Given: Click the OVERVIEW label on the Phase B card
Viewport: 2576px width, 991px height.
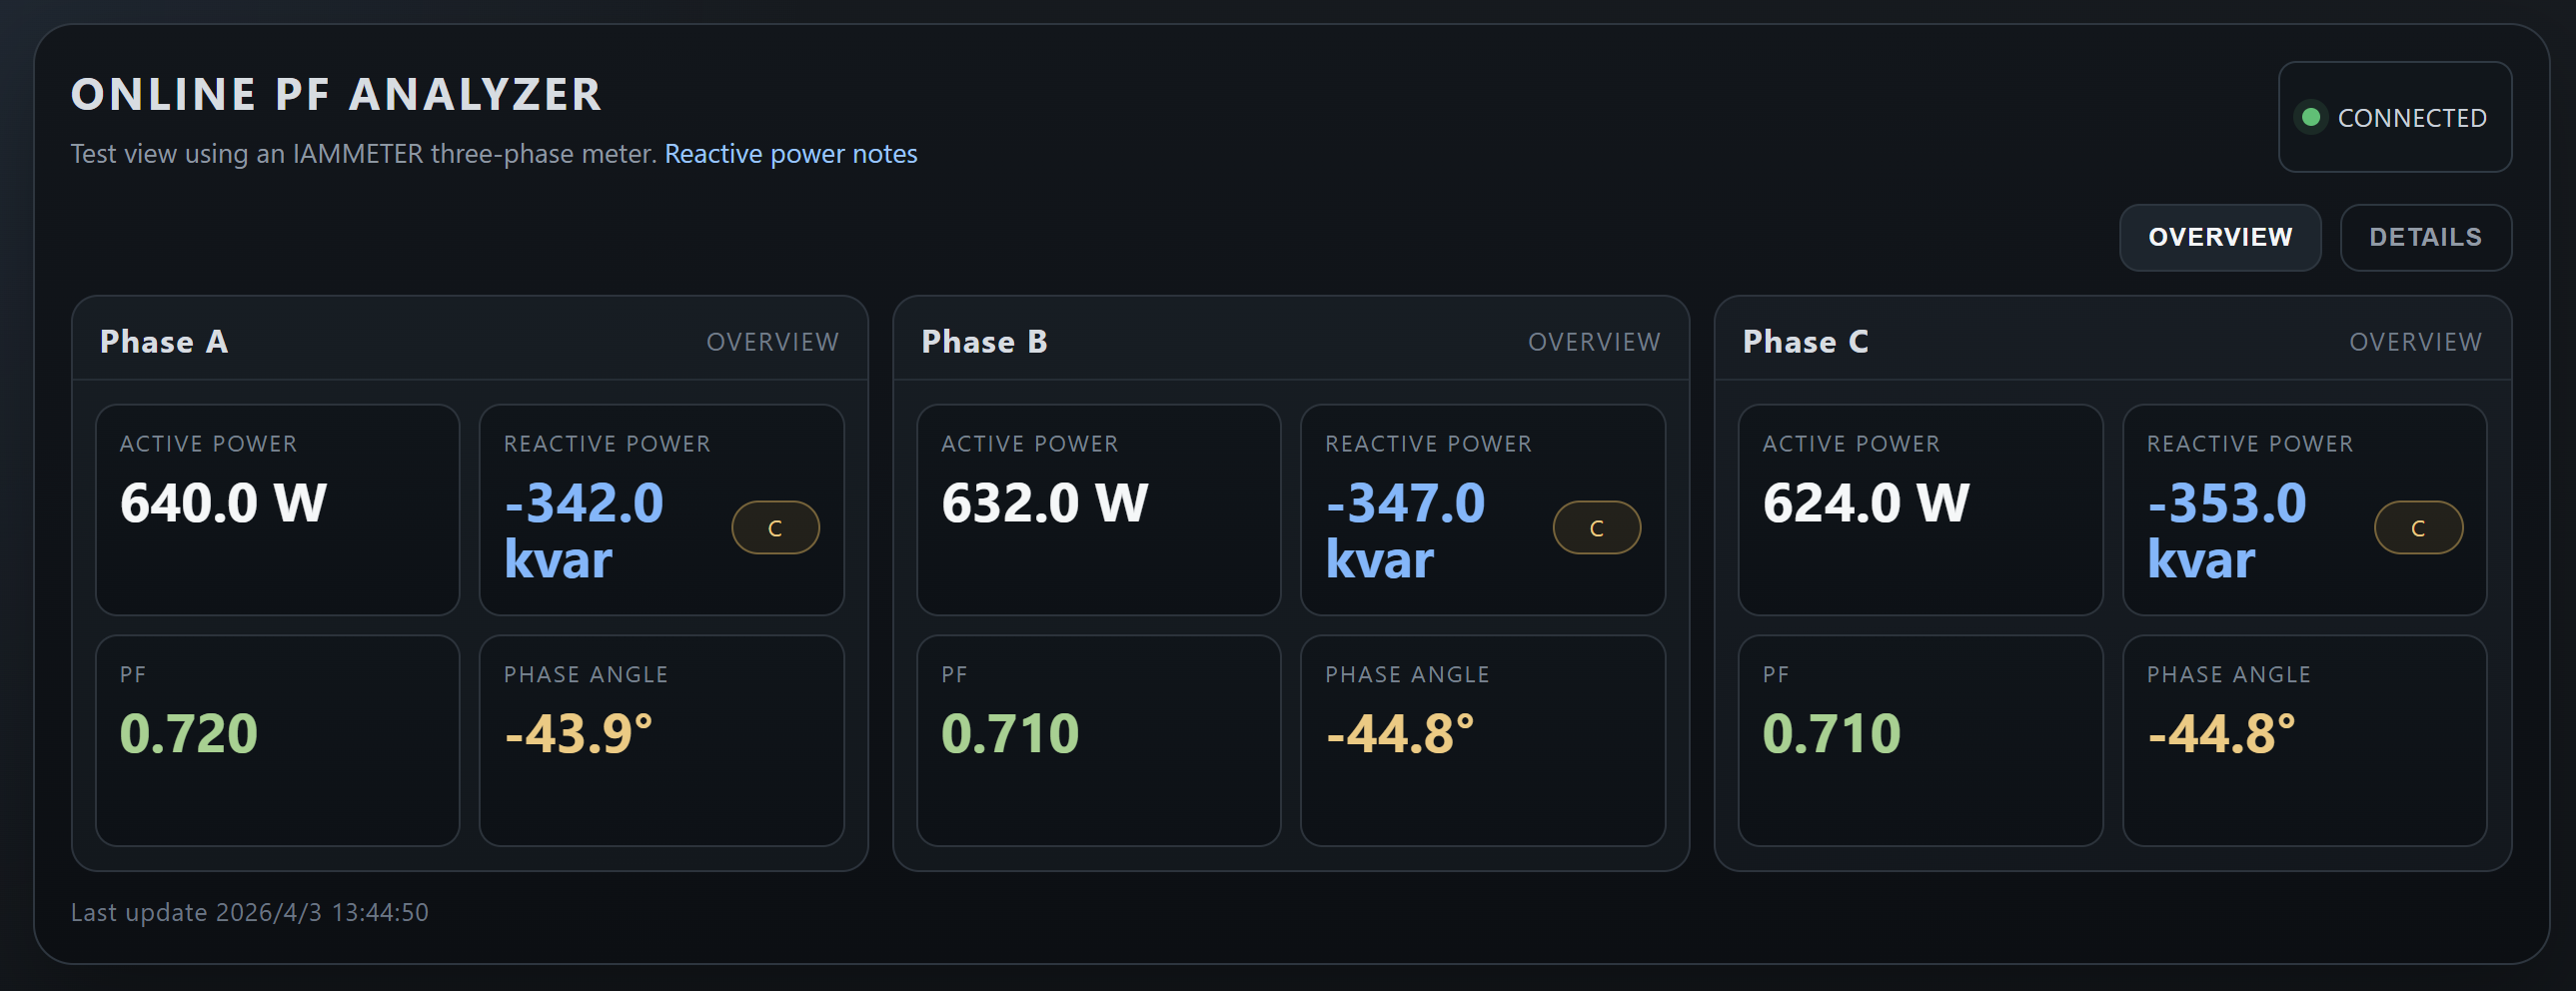Looking at the screenshot, I should pyautogui.click(x=1594, y=341).
